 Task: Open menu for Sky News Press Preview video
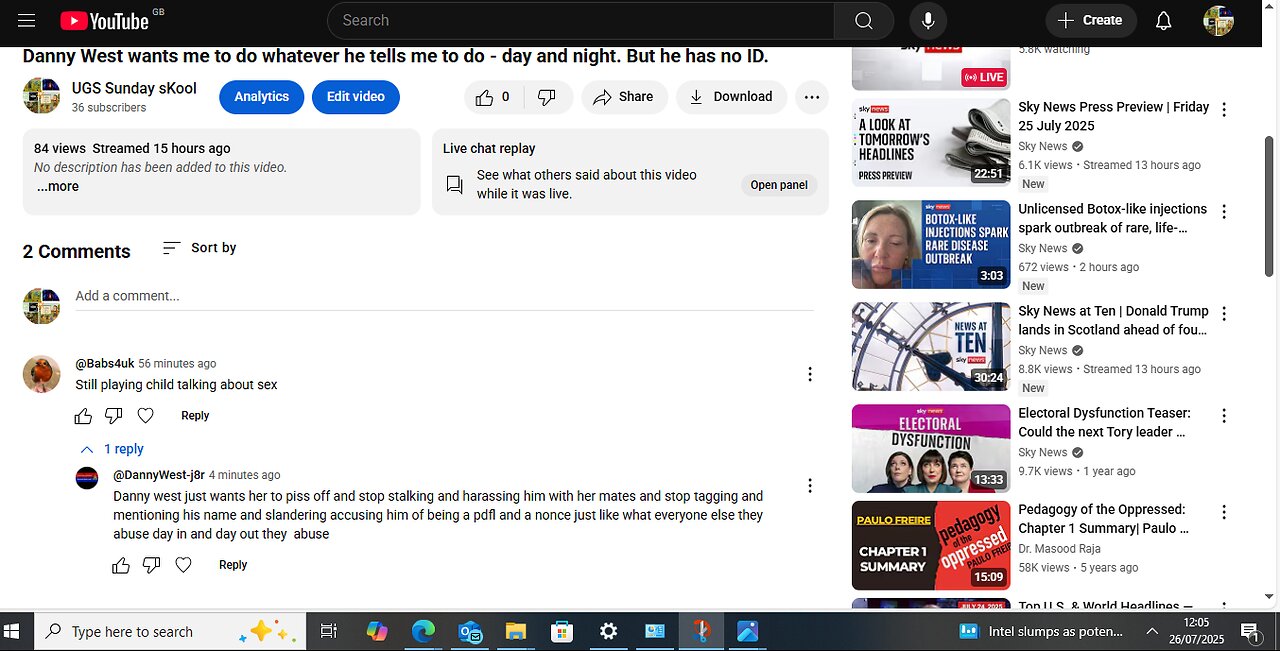pyautogui.click(x=1224, y=110)
